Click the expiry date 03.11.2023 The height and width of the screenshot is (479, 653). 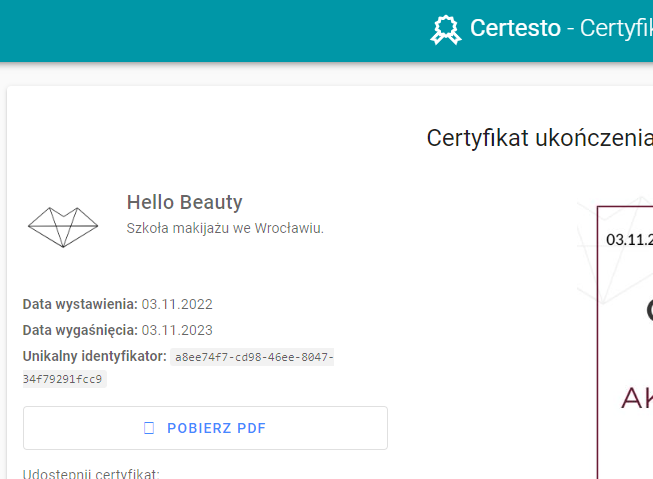[x=177, y=330]
